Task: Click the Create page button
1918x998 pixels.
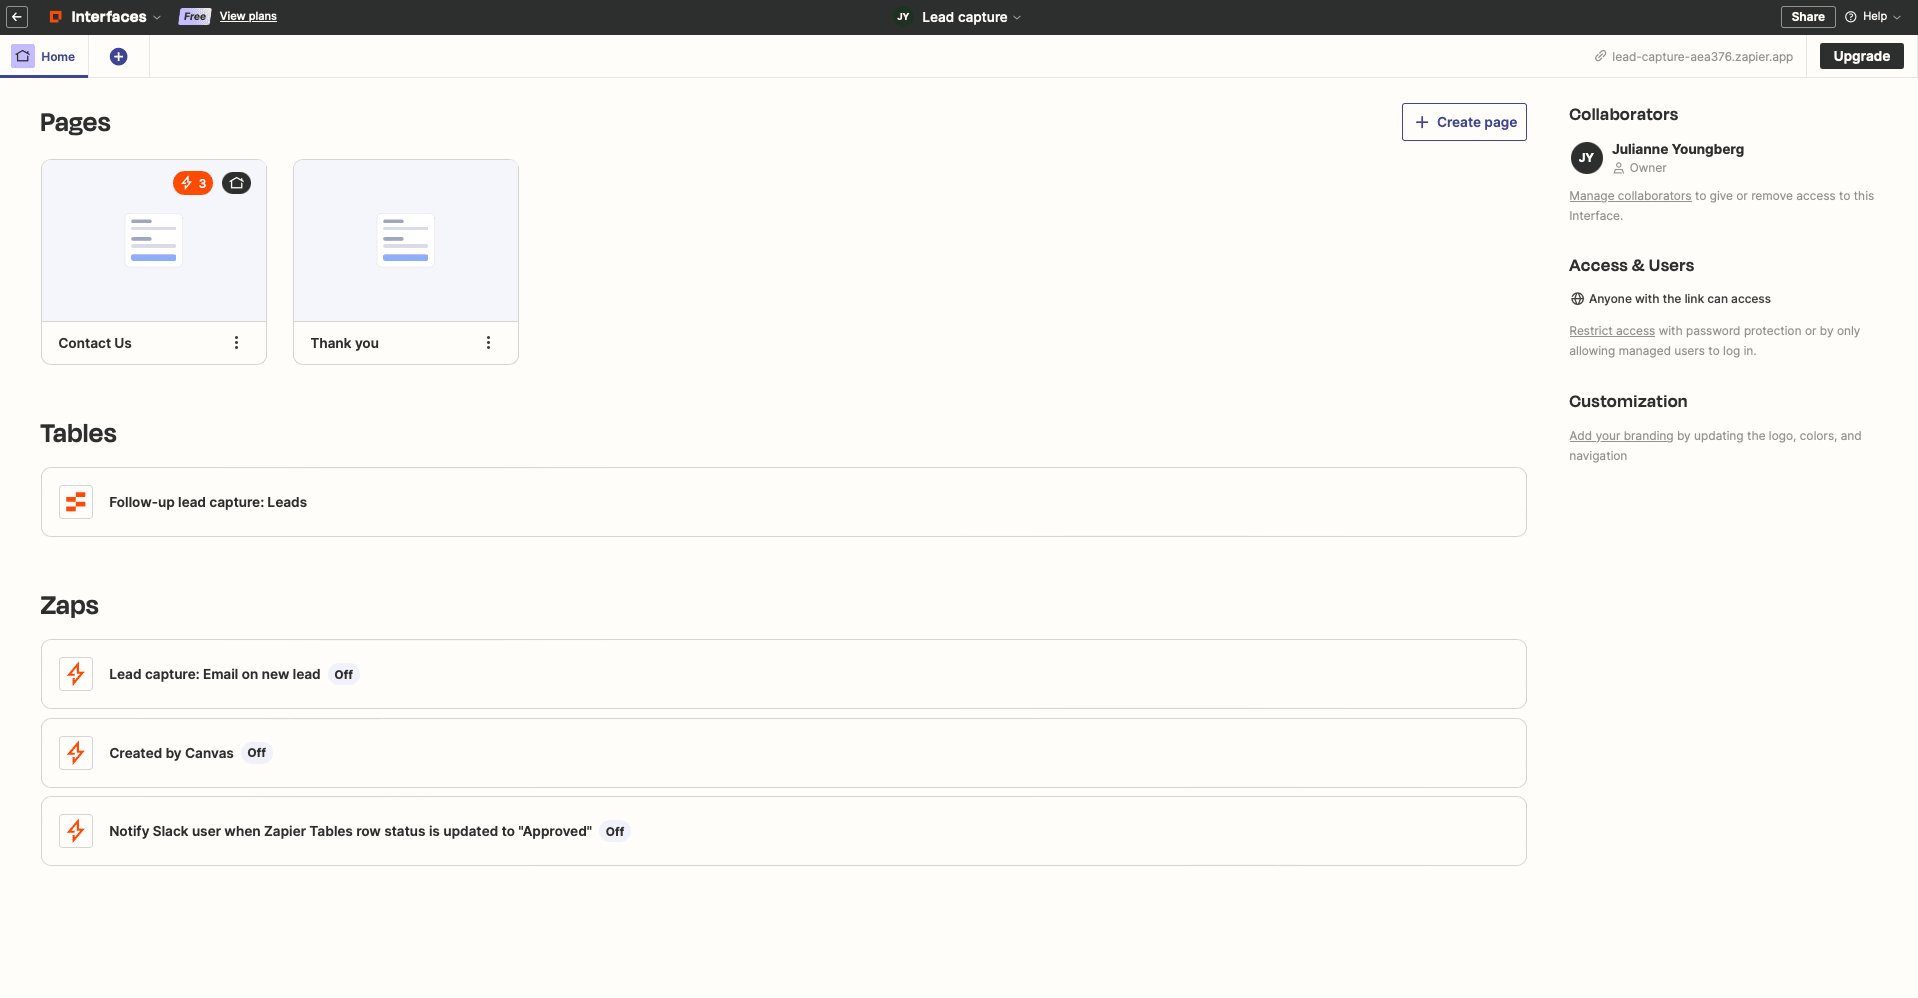Action: click(1463, 121)
